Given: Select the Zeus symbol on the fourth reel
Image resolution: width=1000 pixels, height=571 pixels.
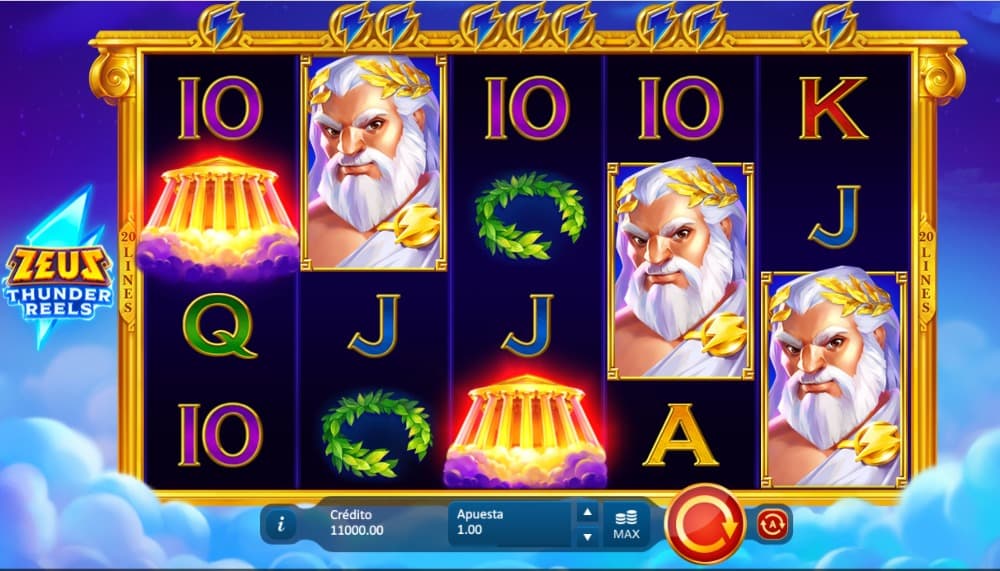Looking at the screenshot, I should (x=680, y=271).
